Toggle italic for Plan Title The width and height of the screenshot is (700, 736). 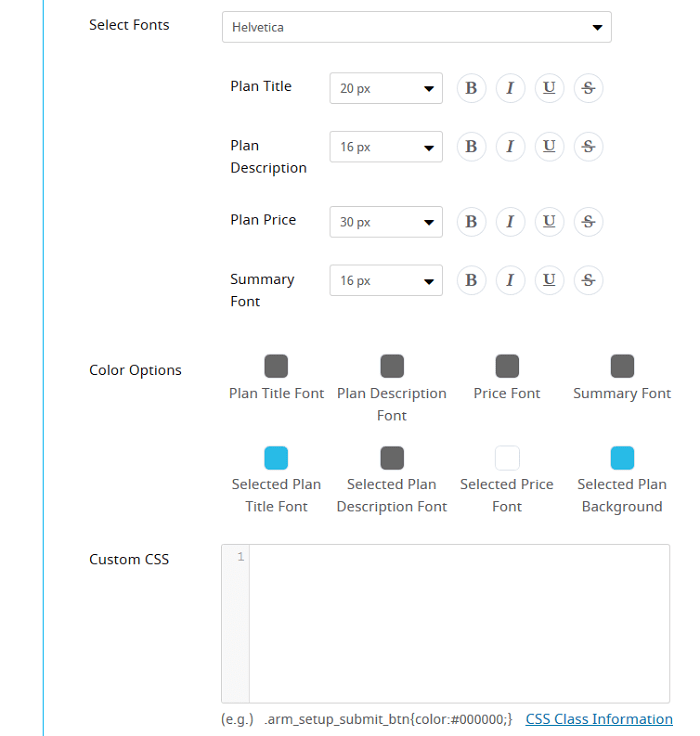[x=510, y=88]
